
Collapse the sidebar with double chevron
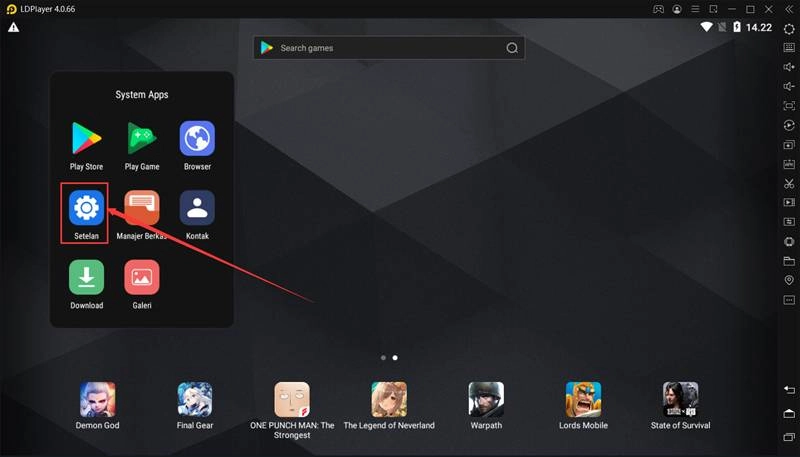[789, 9]
